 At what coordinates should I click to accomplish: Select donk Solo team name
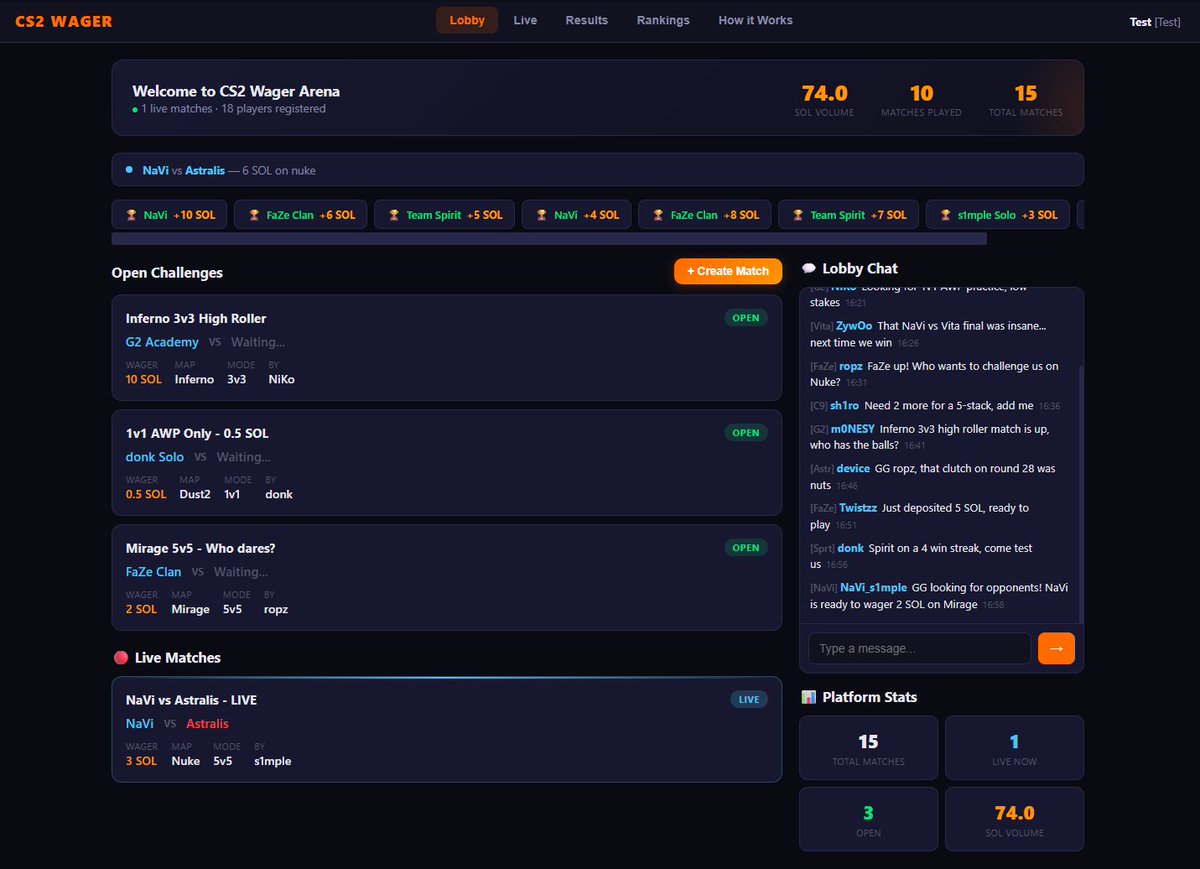tap(155, 457)
